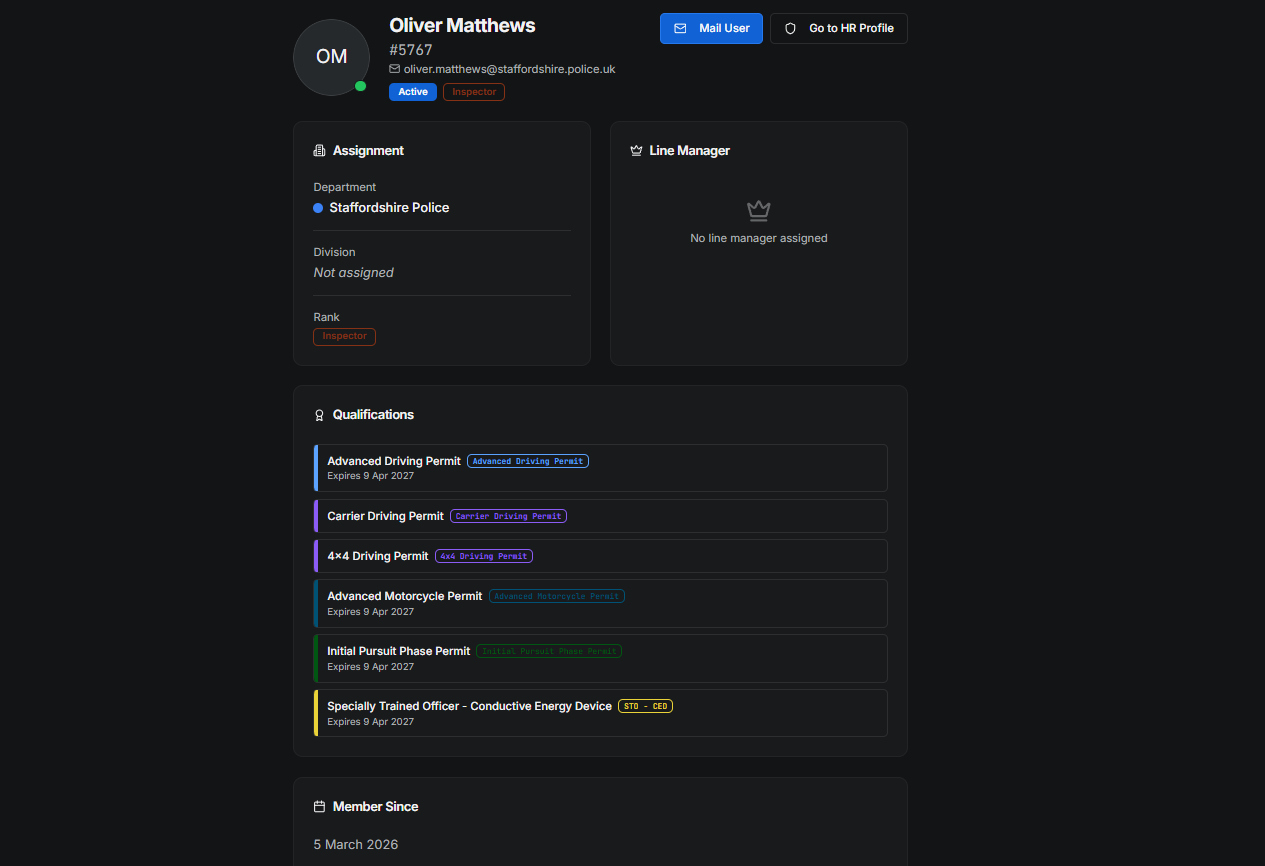The width and height of the screenshot is (1265, 866).
Task: Send mail via Mail User button
Action: click(711, 28)
